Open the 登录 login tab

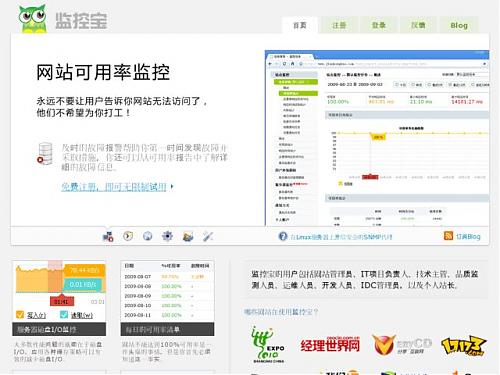click(379, 25)
